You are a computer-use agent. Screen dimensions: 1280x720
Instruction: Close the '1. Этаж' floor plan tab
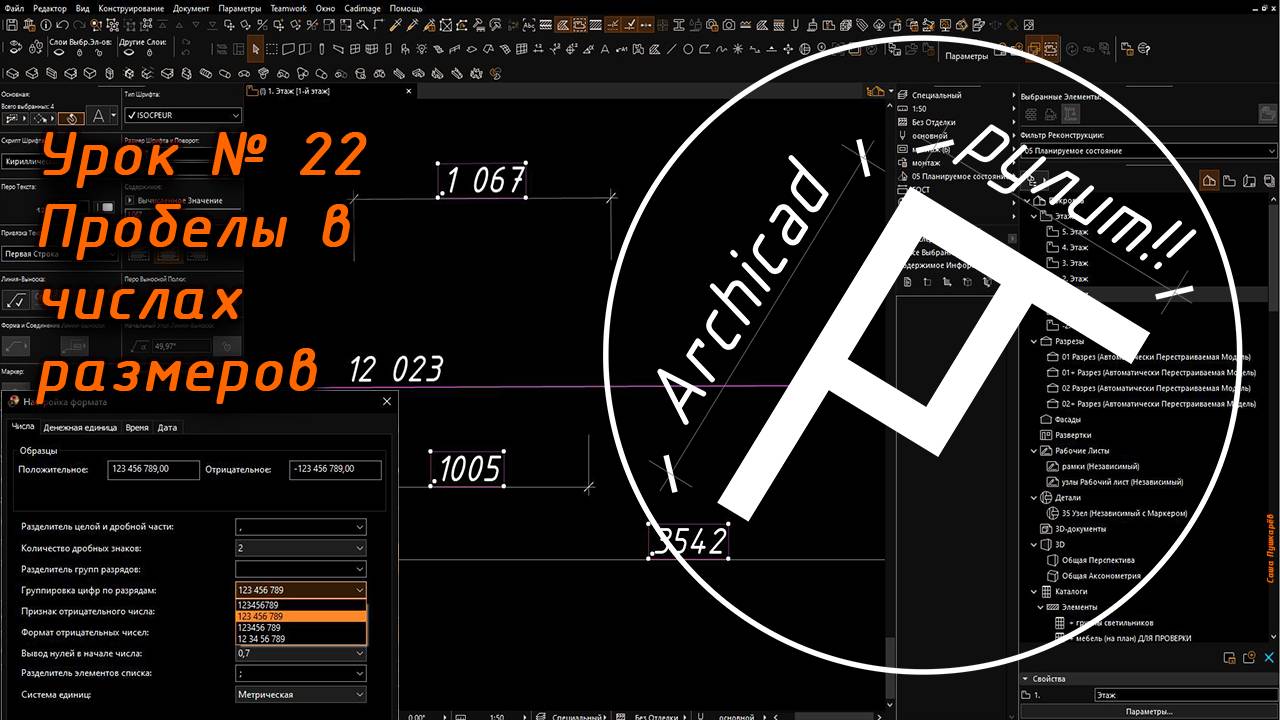coord(410,90)
